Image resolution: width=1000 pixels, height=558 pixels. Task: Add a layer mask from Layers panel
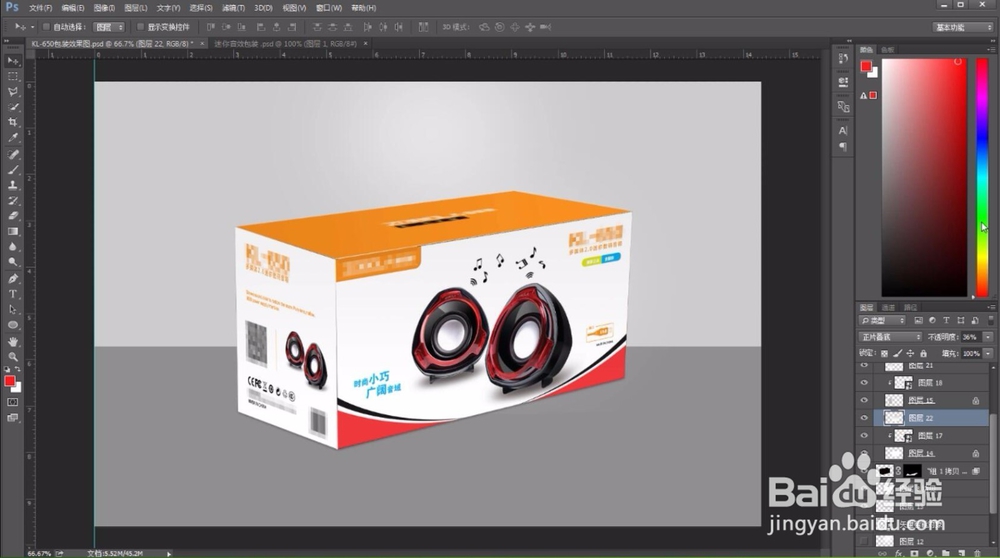[x=915, y=554]
